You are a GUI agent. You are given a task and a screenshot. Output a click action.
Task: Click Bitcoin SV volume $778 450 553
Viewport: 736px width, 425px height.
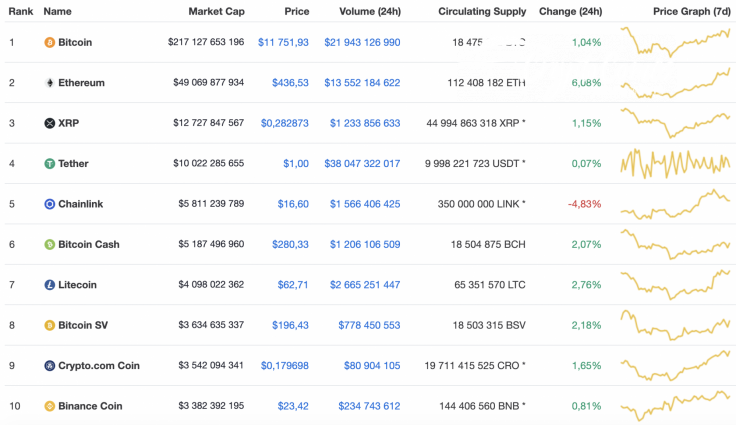coord(369,325)
